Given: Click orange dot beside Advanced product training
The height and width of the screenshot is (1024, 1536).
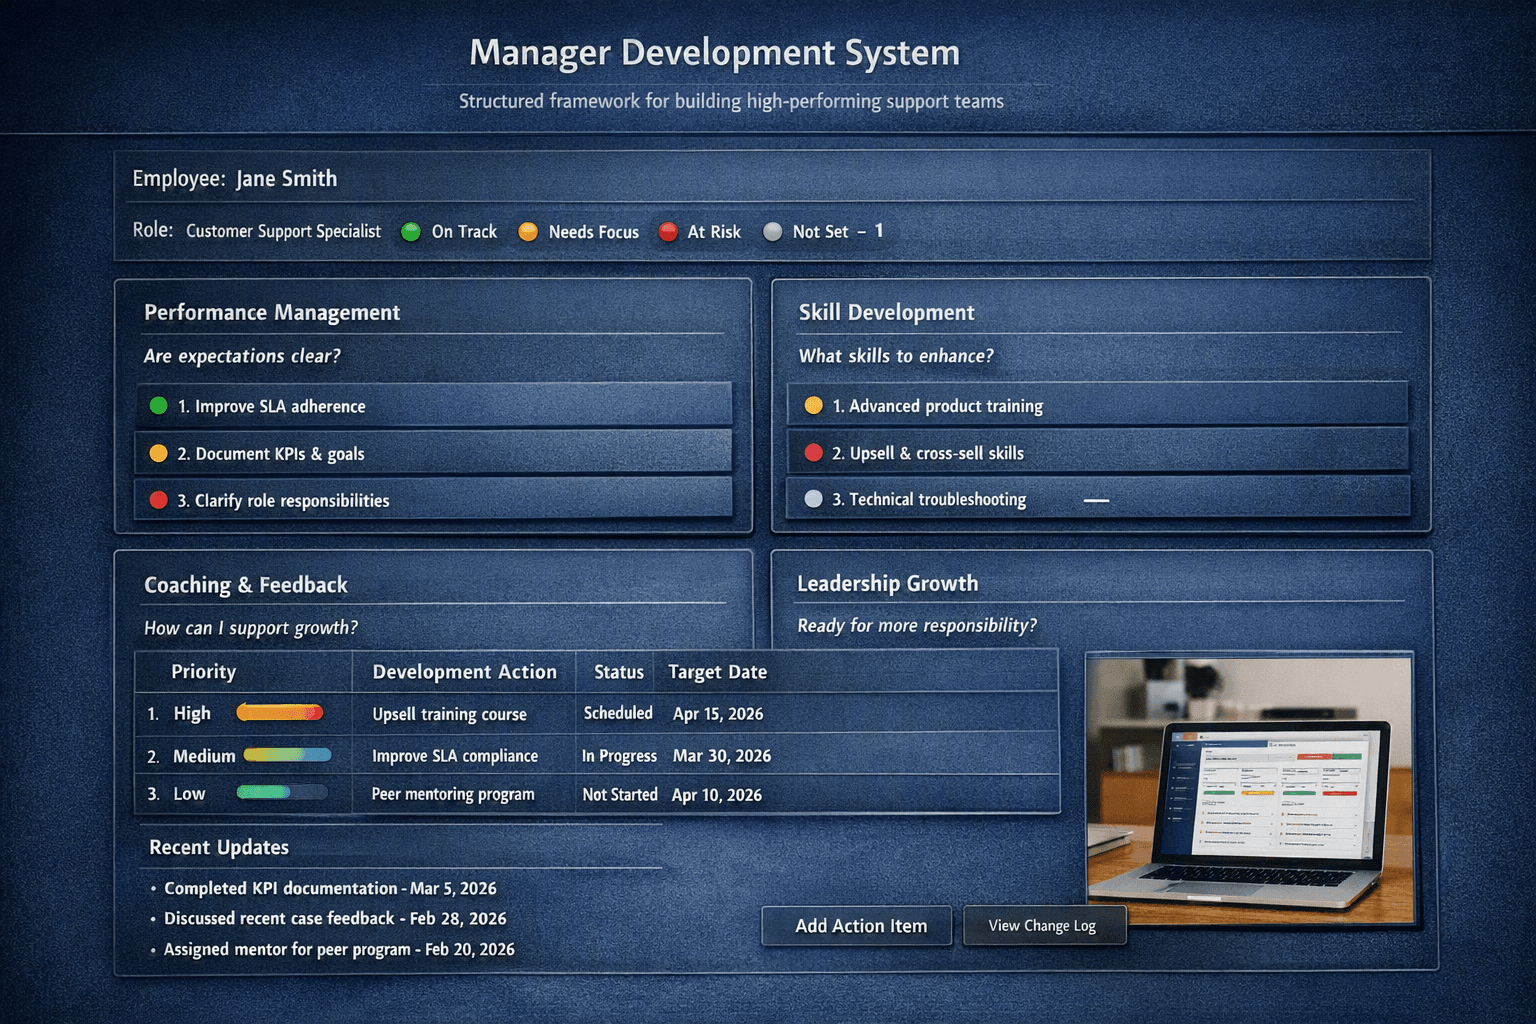Looking at the screenshot, I should (x=813, y=405).
